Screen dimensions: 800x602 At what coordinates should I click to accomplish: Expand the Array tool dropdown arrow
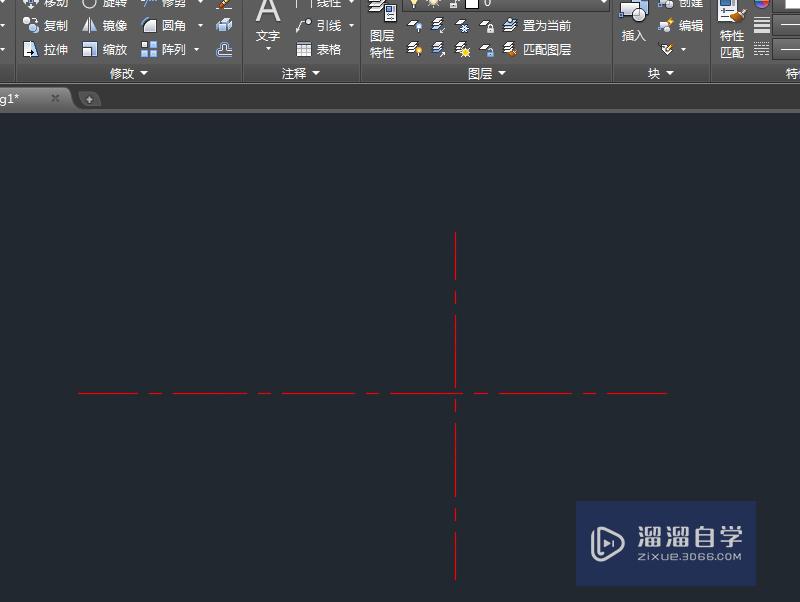tap(196, 49)
